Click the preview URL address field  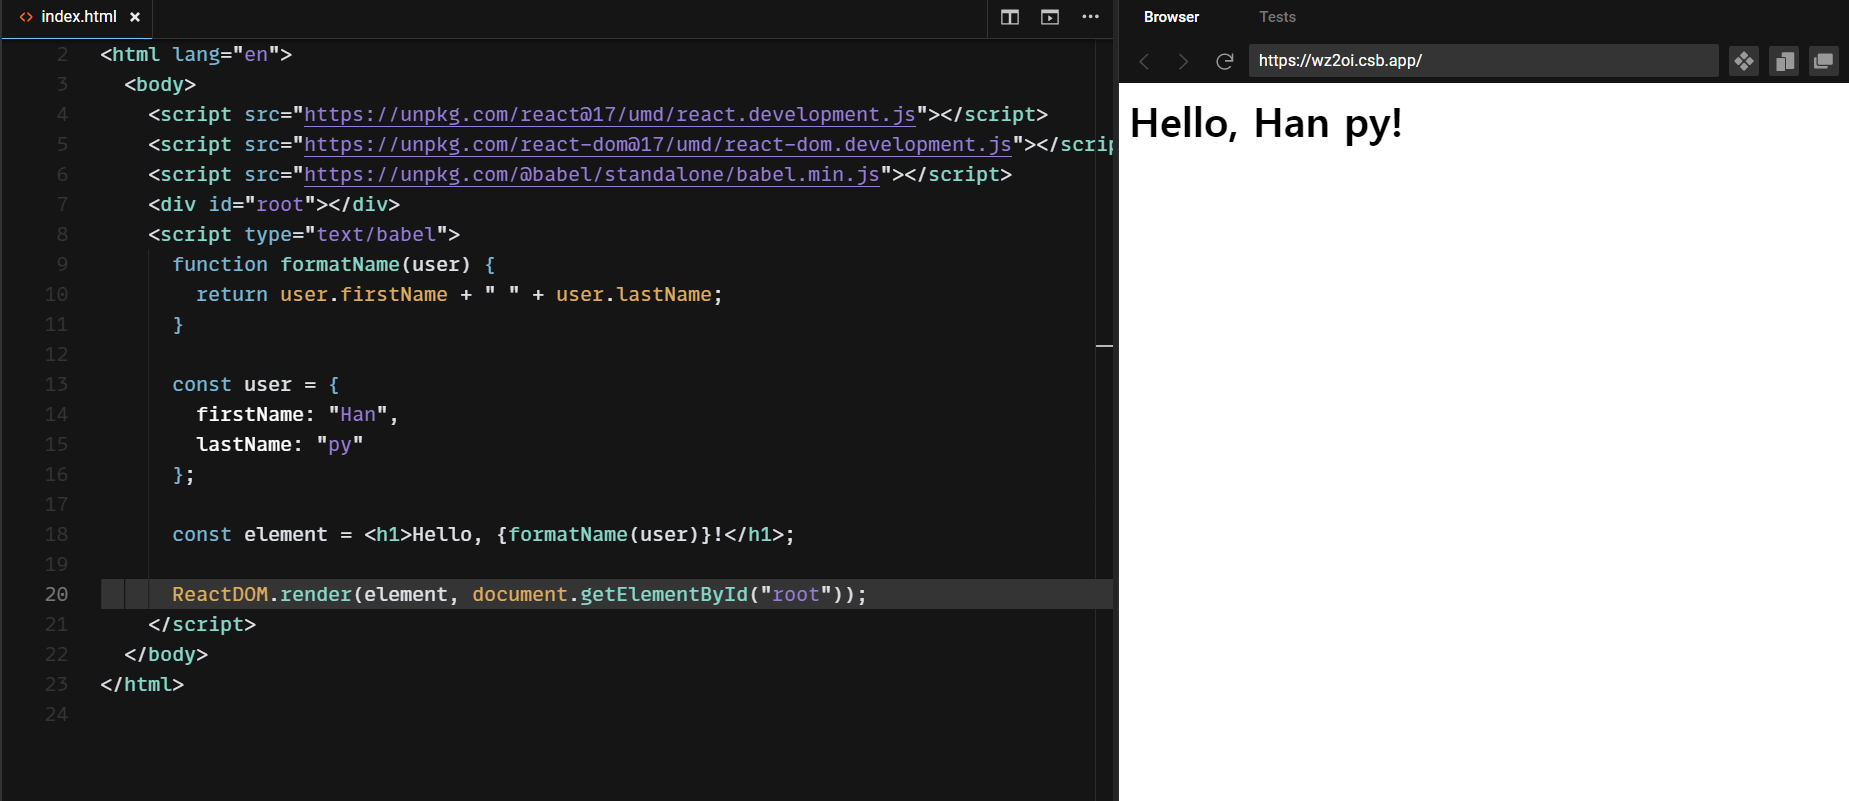point(1483,60)
